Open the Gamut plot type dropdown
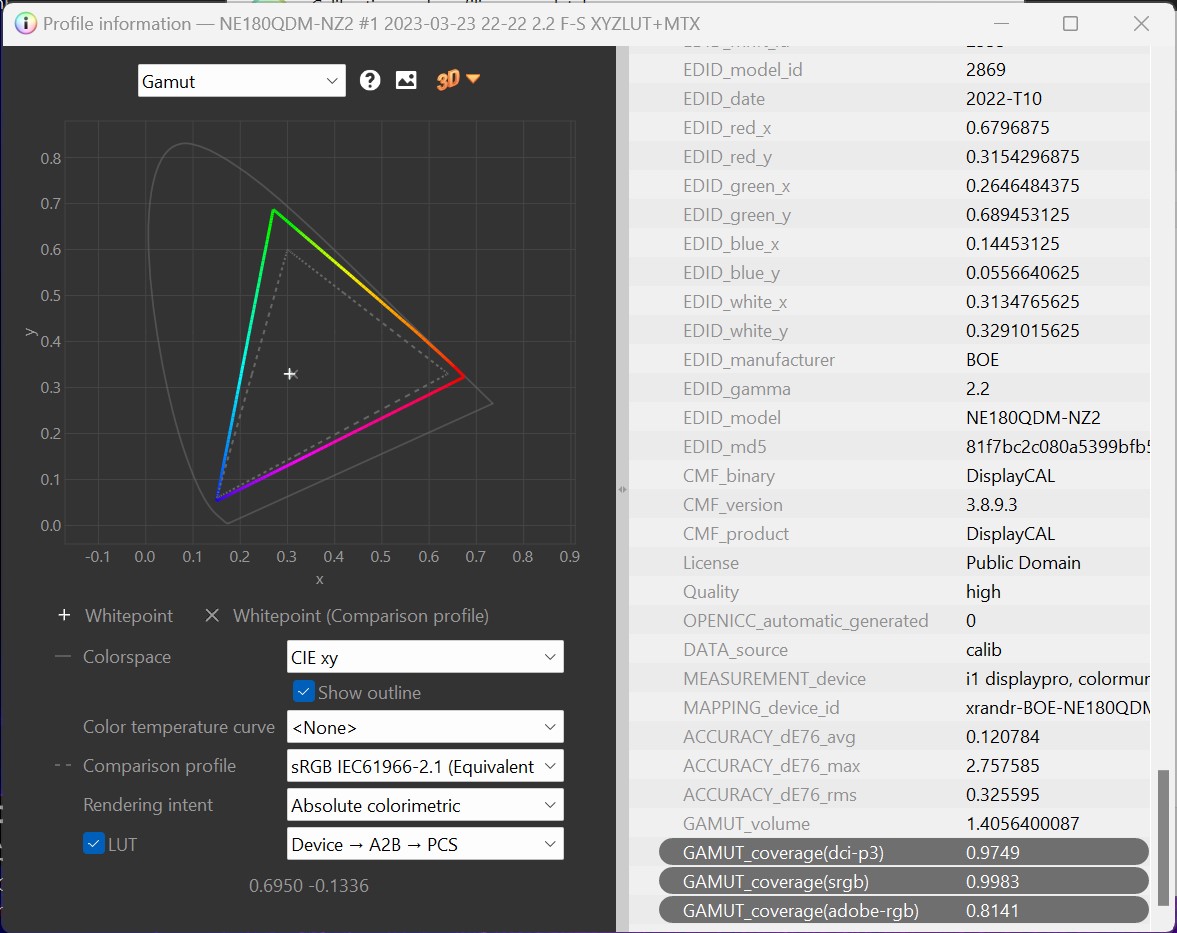The width and height of the screenshot is (1177, 933). (x=241, y=81)
